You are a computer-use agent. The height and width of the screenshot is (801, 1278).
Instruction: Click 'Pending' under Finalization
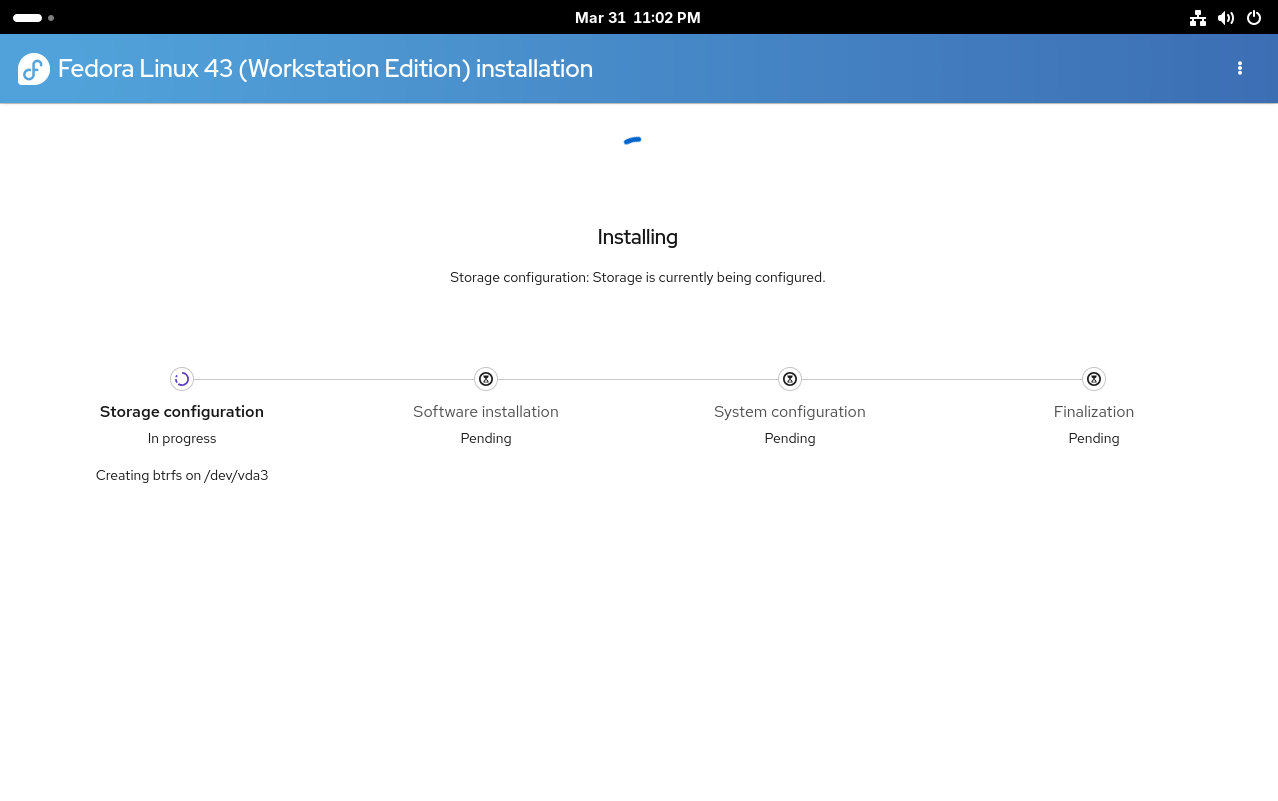point(1094,438)
